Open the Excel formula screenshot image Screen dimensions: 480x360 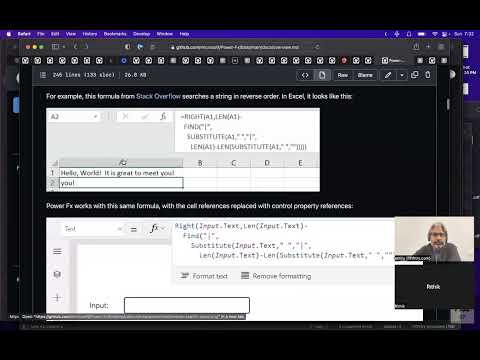183,150
